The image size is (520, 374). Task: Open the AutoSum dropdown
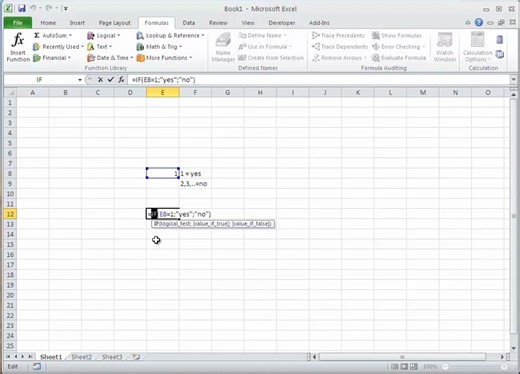[53, 35]
